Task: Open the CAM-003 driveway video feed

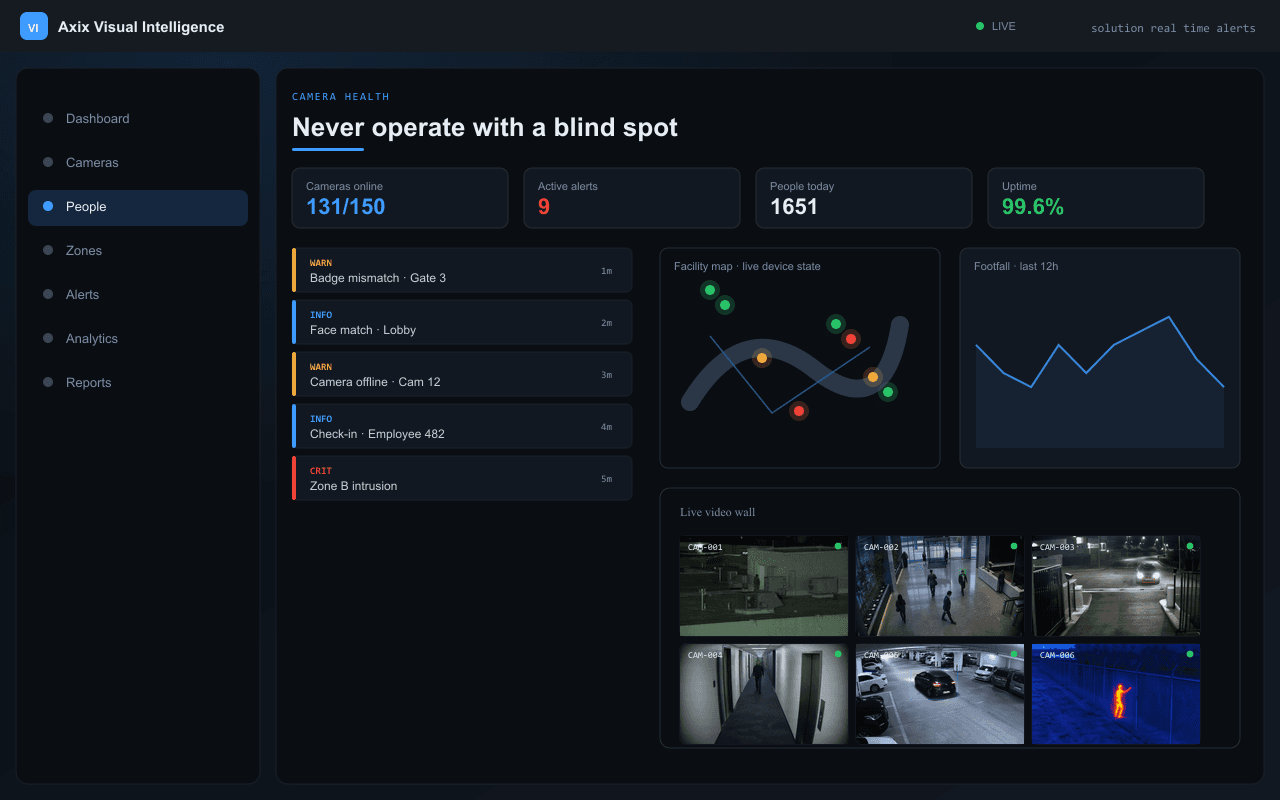Action: (1116, 586)
